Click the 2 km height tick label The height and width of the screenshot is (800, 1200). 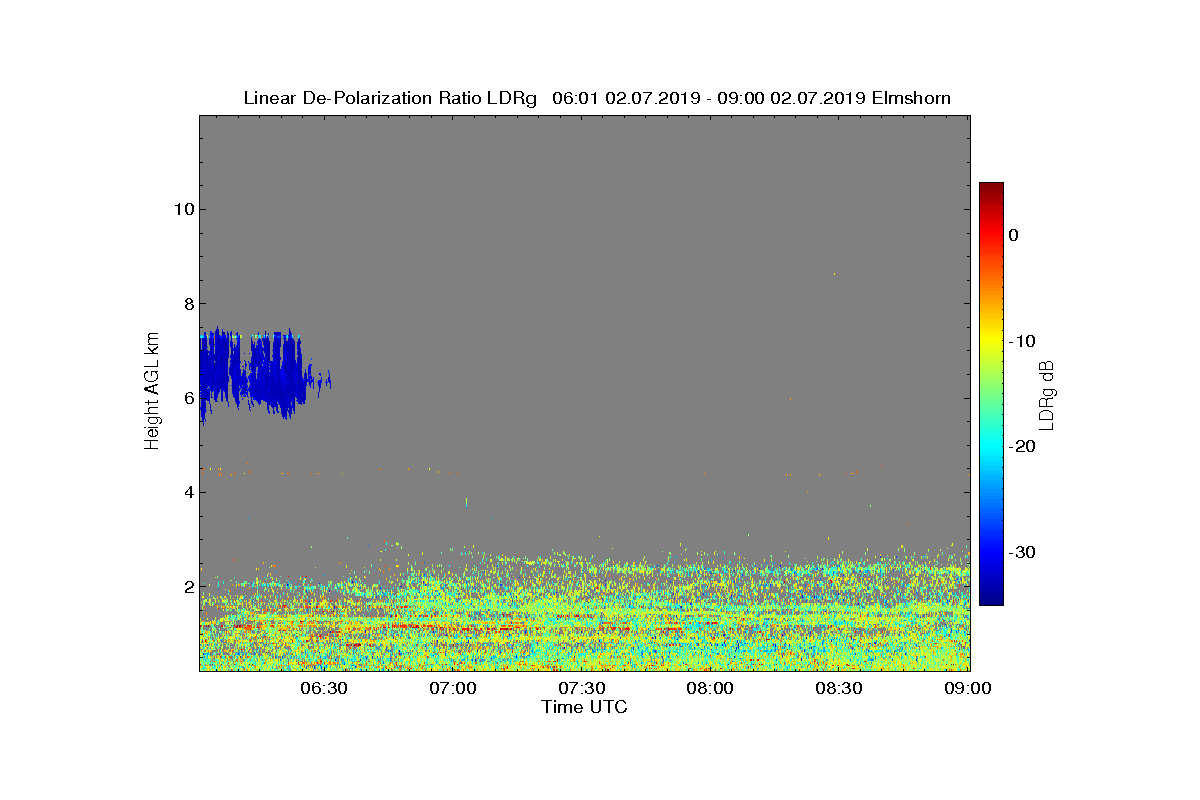coord(187,586)
